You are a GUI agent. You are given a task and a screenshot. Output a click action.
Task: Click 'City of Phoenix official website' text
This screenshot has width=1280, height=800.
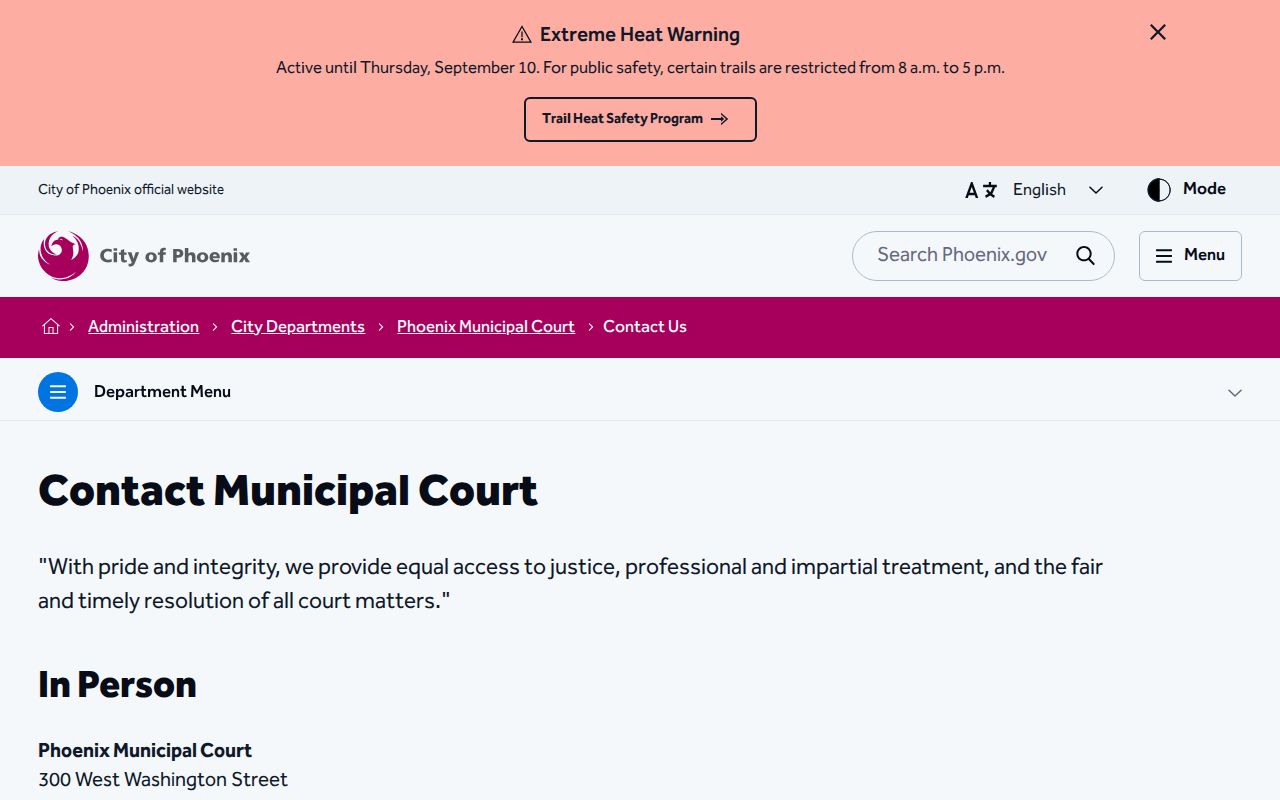[x=131, y=190]
